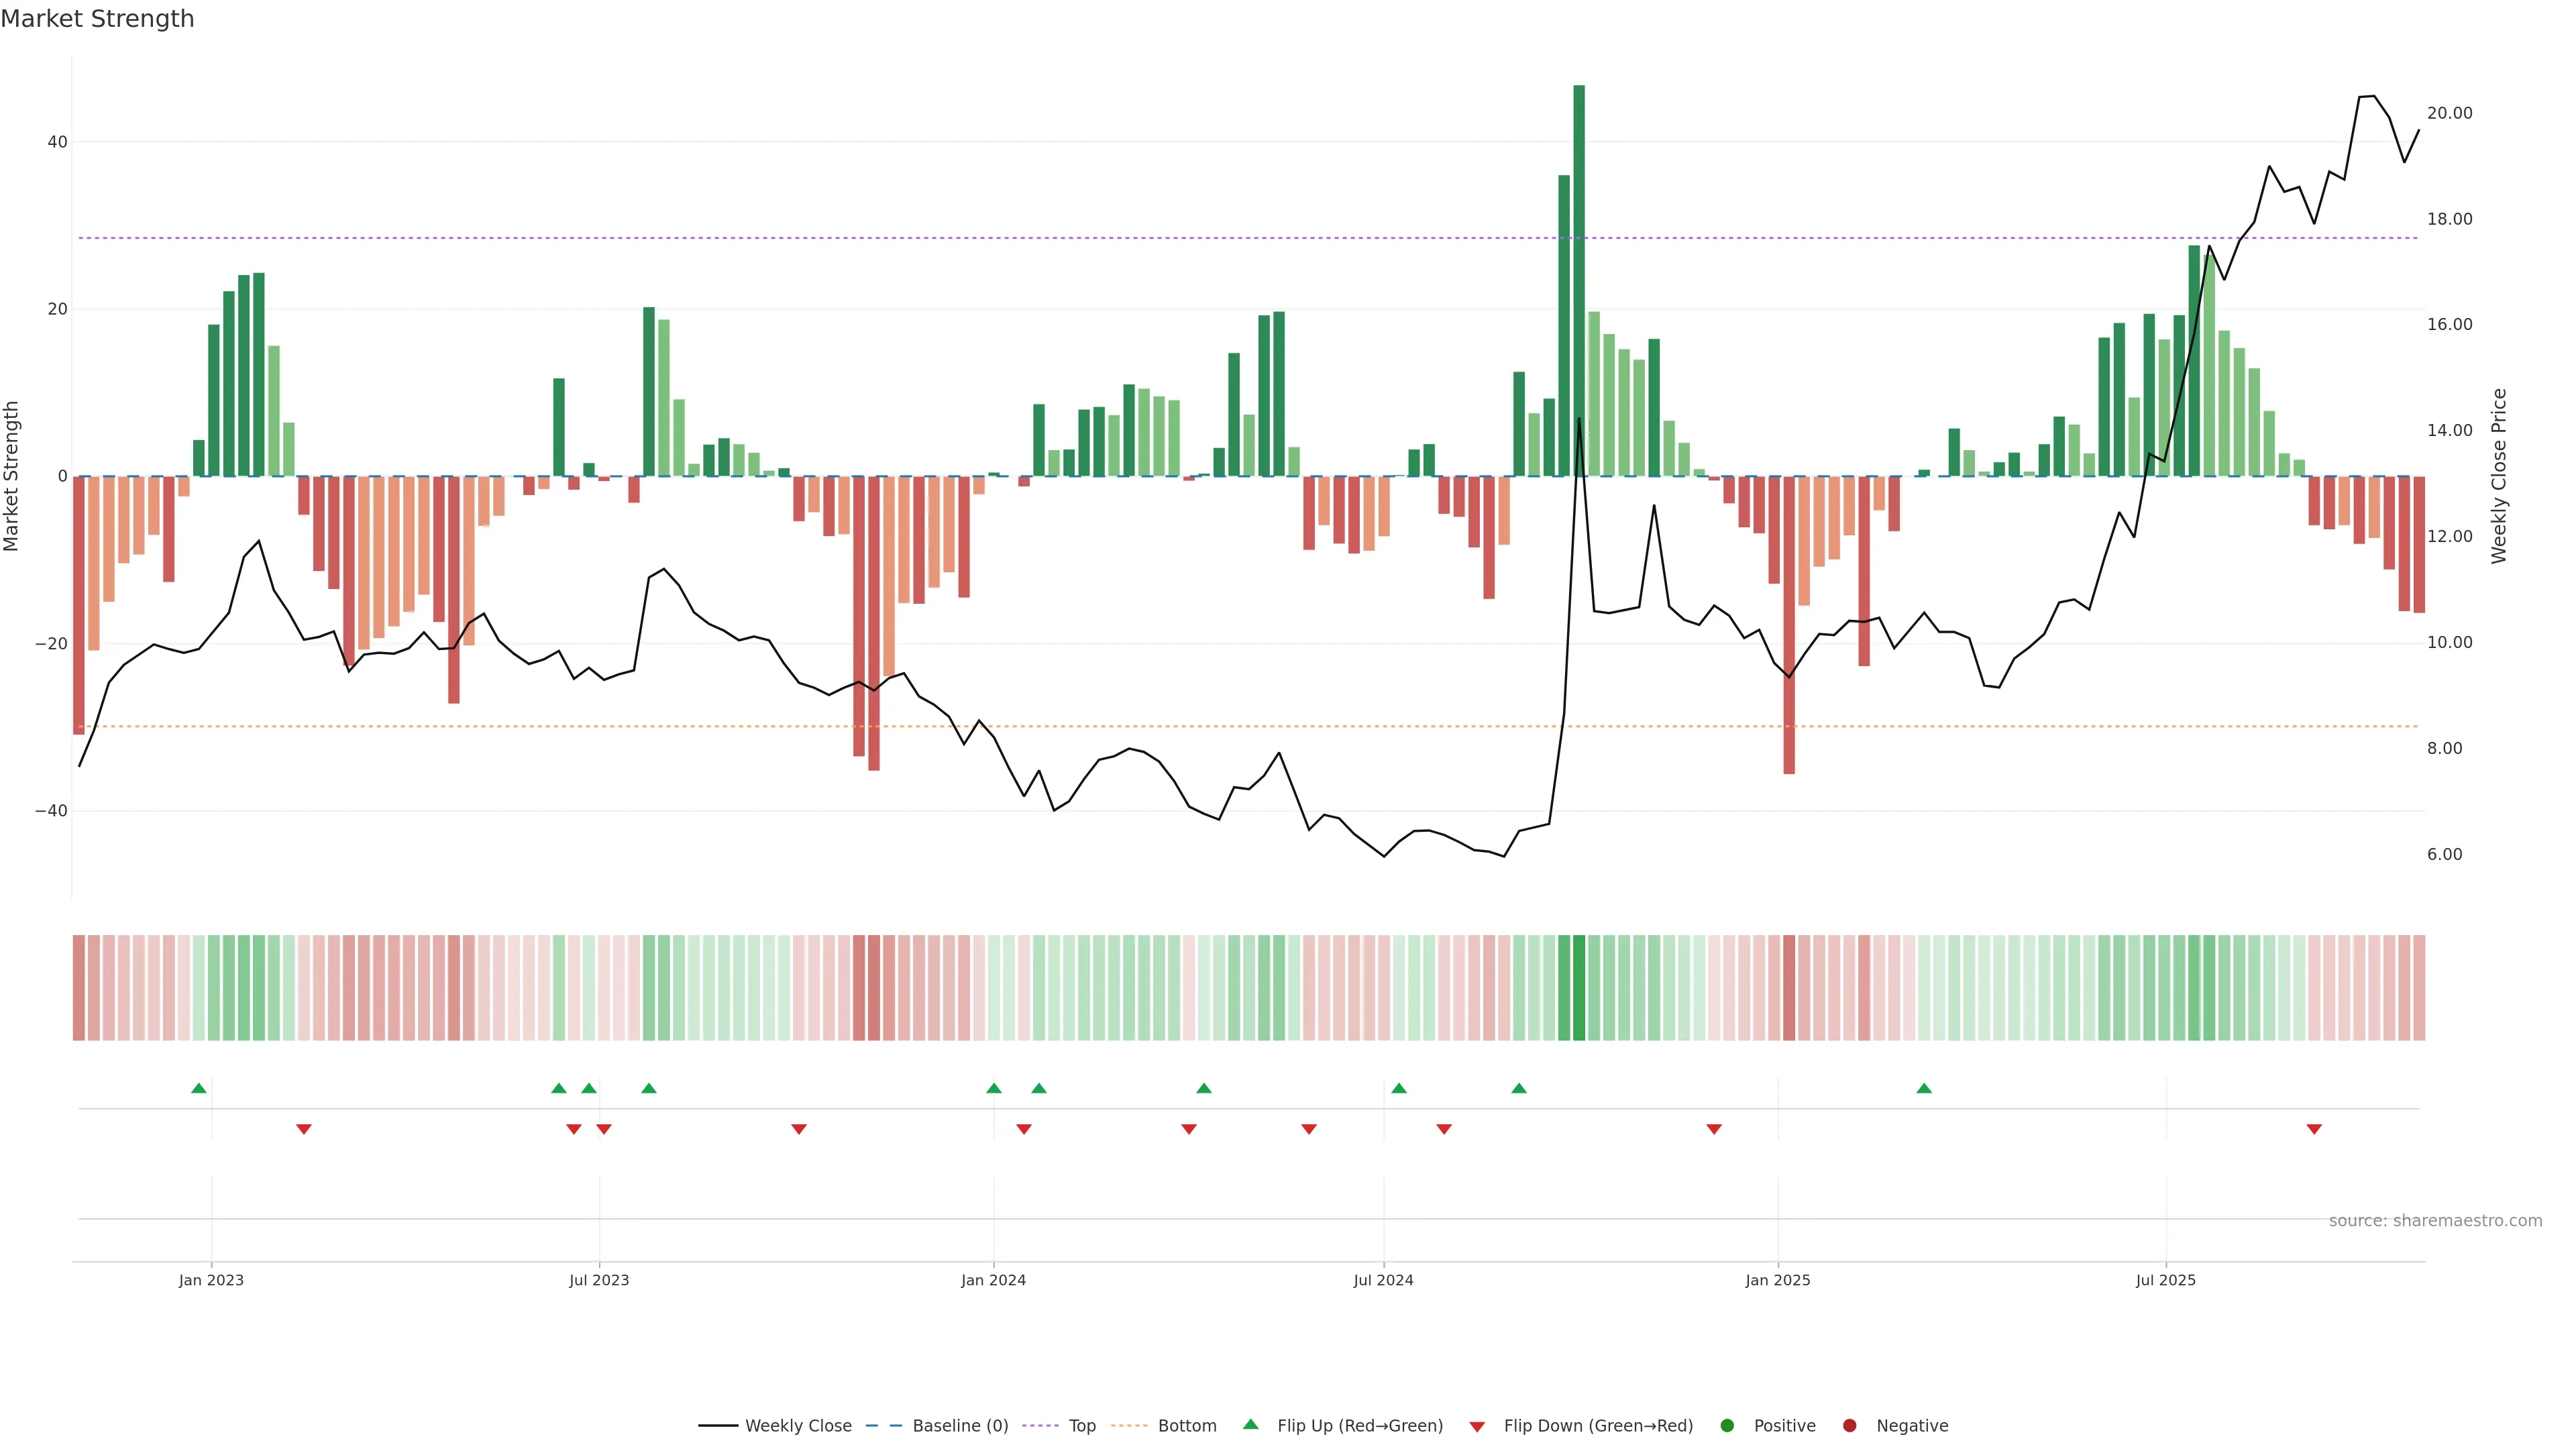
Task: Click the red flip-down triangle just before Jan 2025
Action: (1714, 1129)
